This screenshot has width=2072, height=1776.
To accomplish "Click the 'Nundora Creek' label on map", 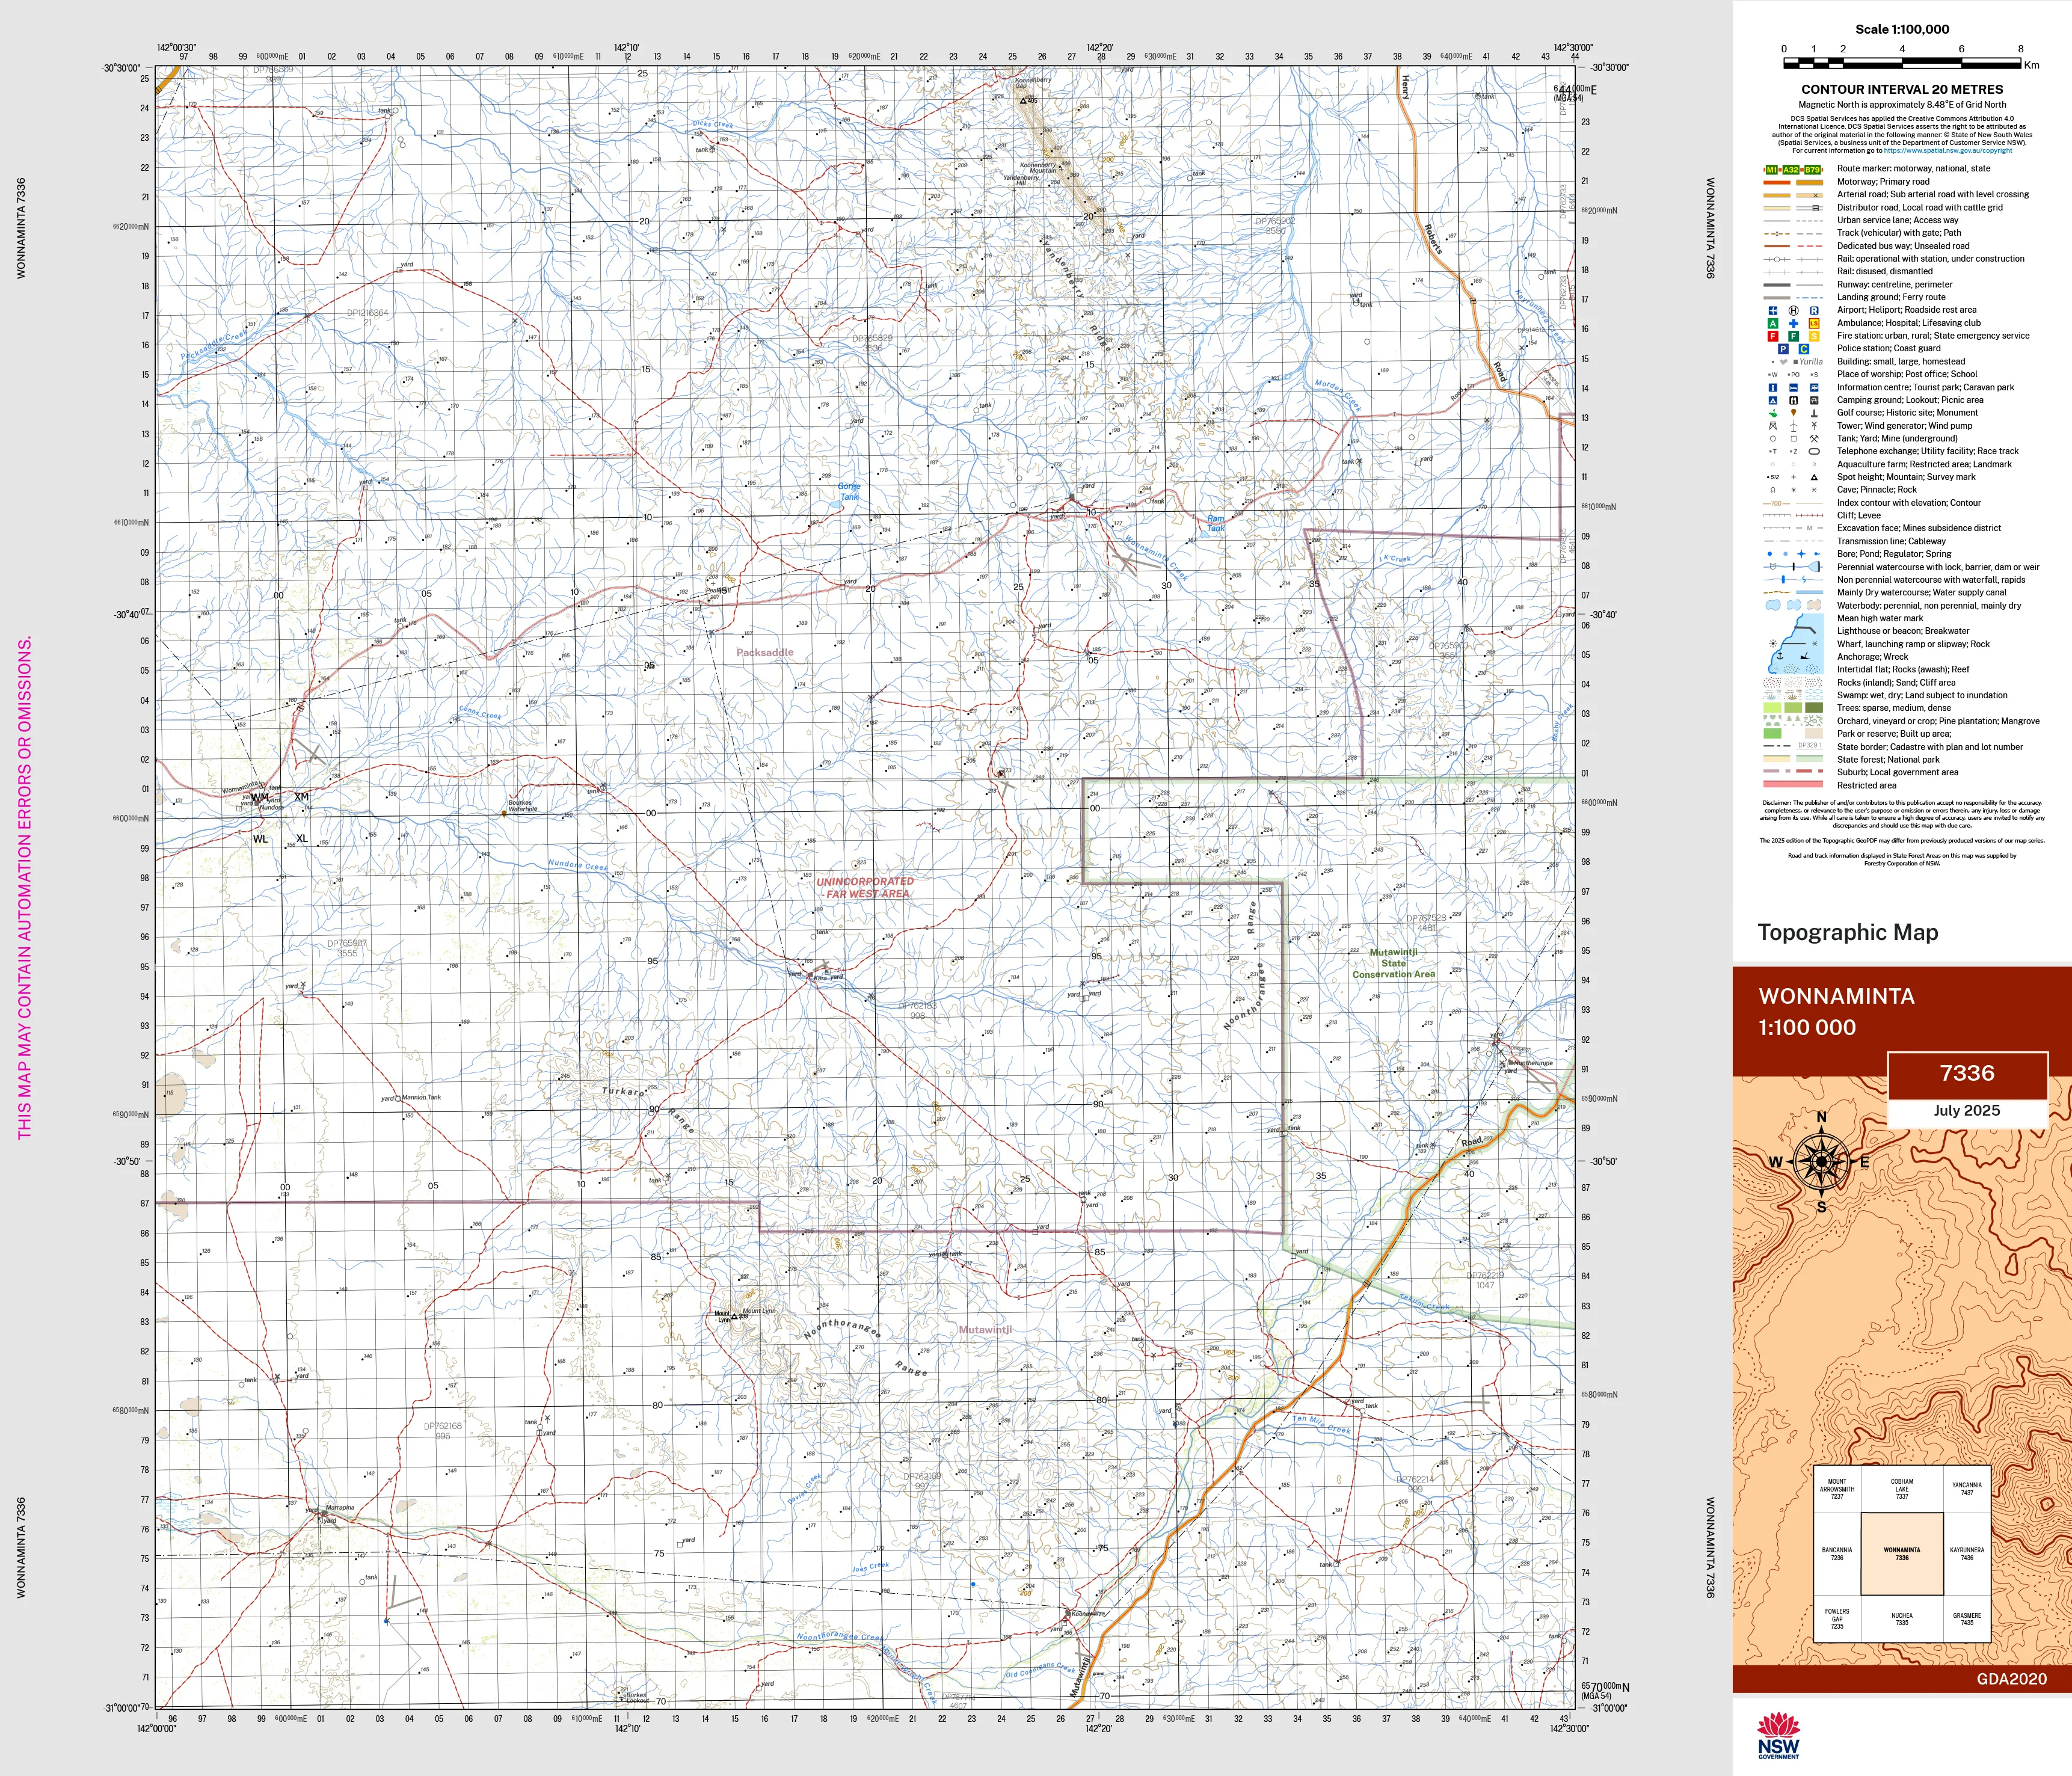I will pyautogui.click(x=578, y=865).
